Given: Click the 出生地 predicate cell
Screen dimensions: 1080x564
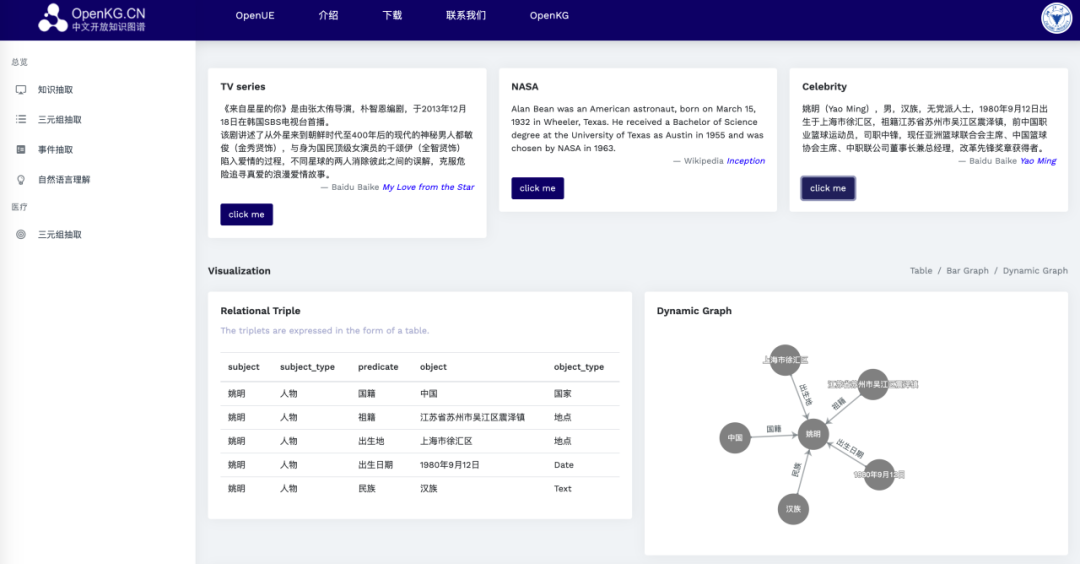Looking at the screenshot, I should tap(371, 441).
